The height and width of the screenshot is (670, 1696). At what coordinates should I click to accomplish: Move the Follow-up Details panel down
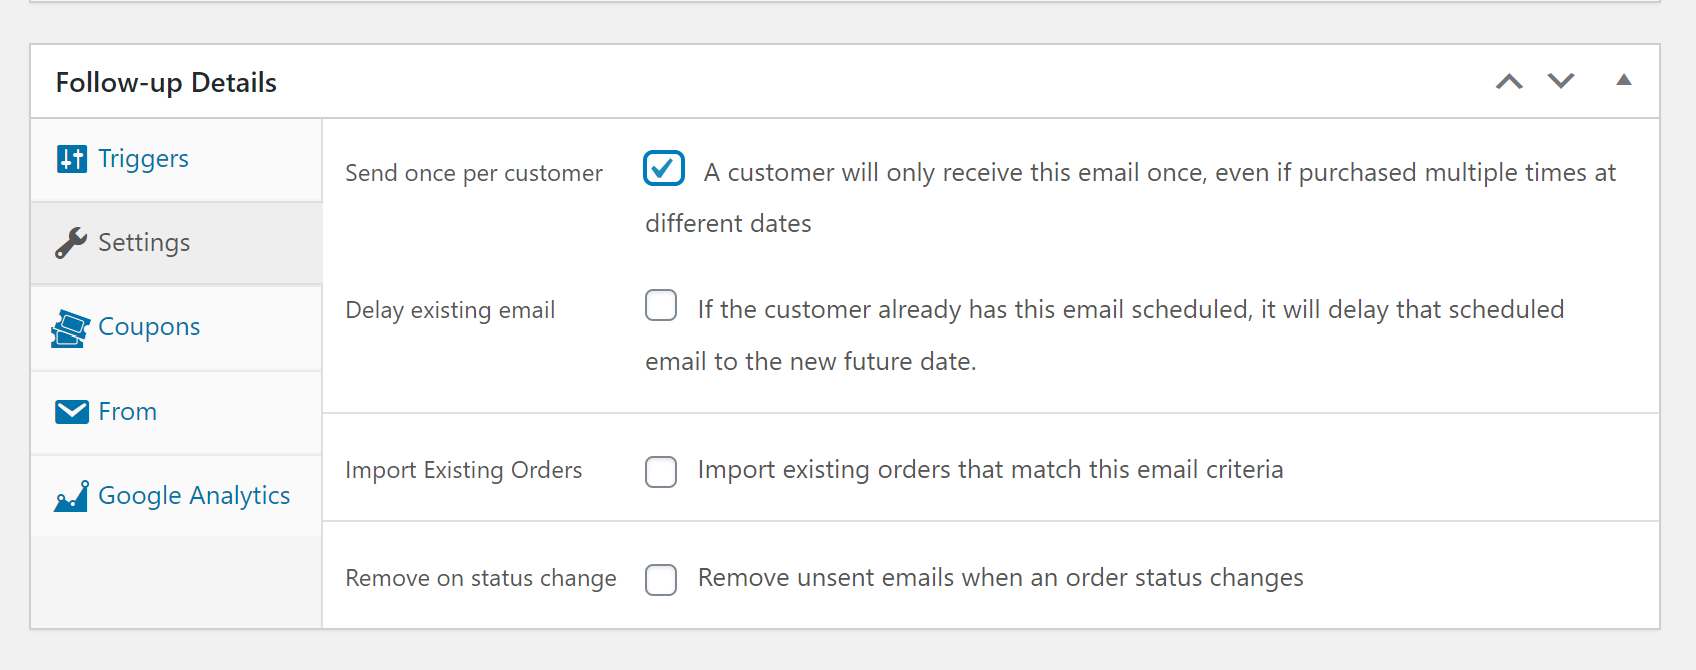(x=1561, y=81)
